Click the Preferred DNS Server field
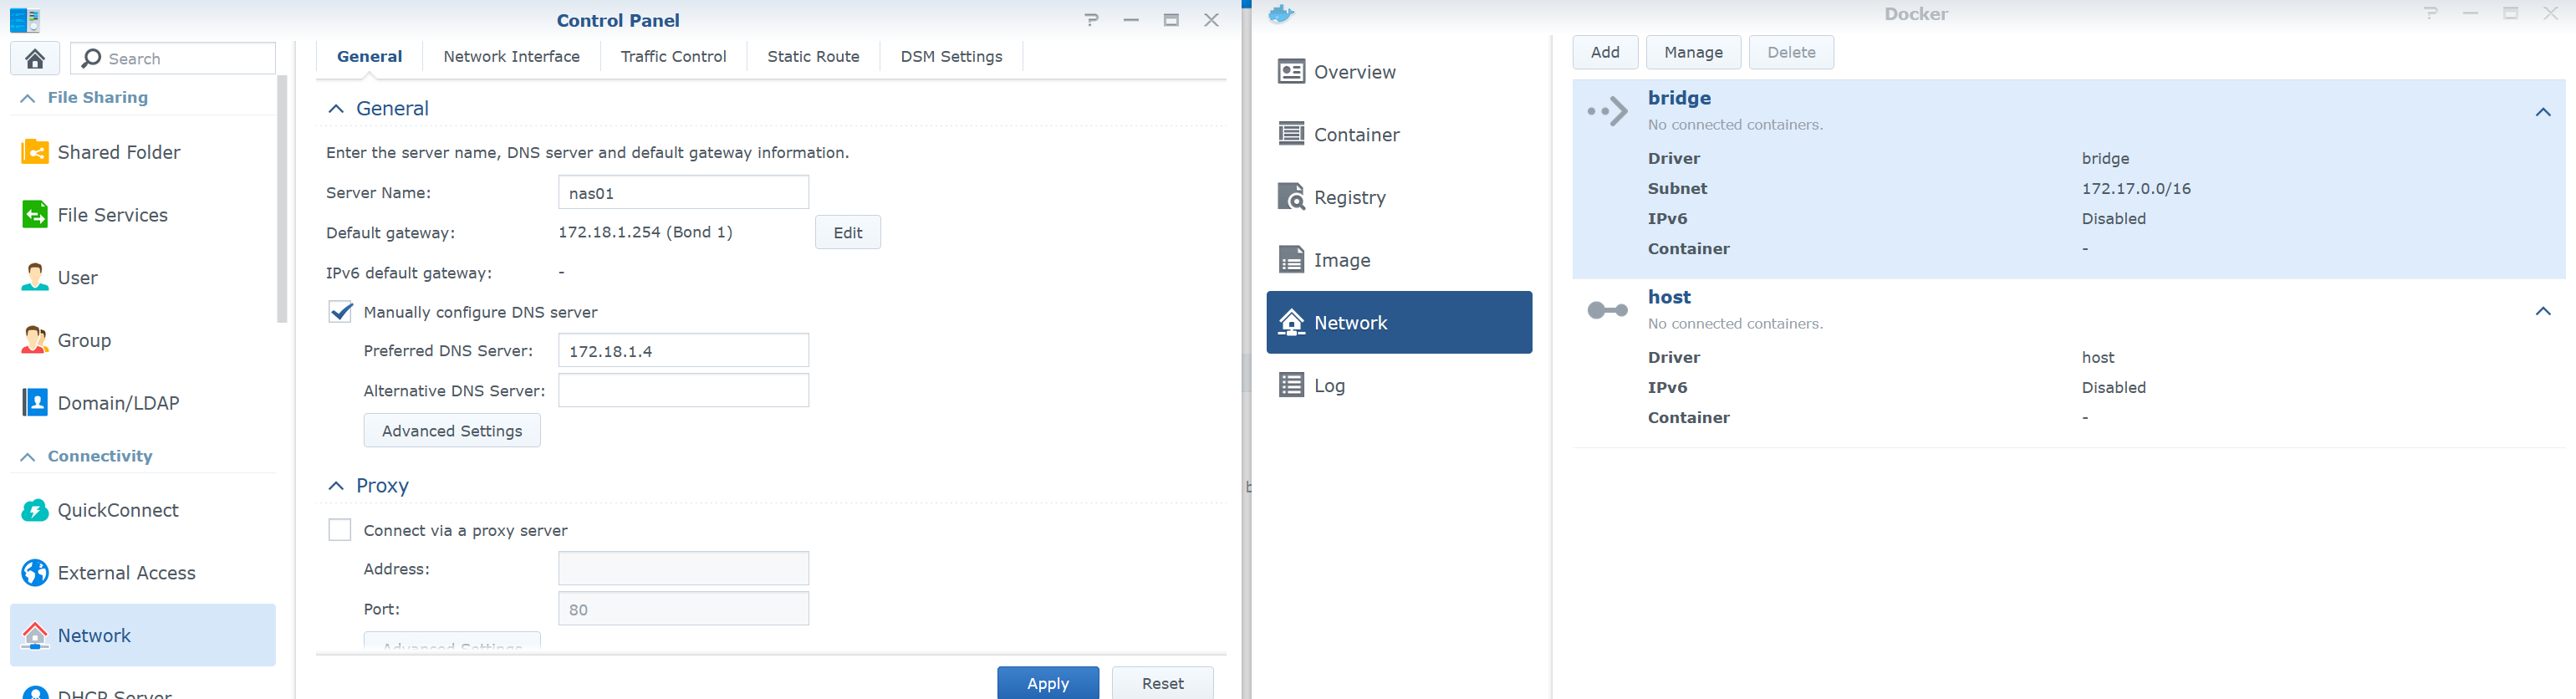This screenshot has width=2576, height=699. [x=683, y=350]
